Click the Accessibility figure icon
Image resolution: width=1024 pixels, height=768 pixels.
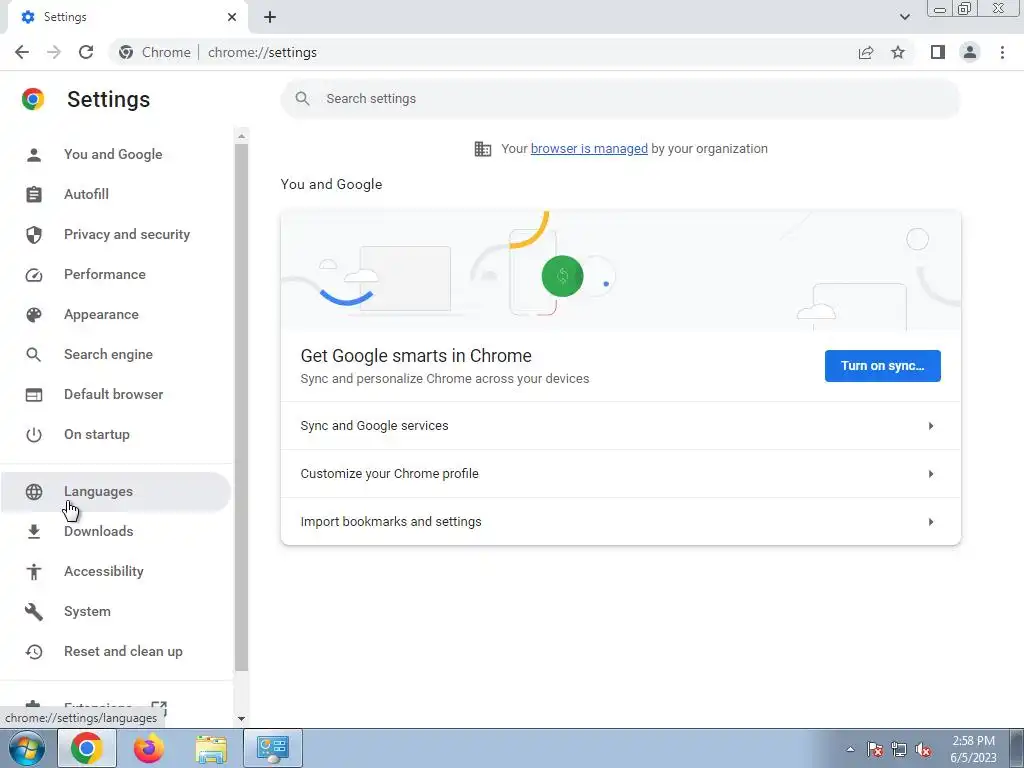coord(34,572)
